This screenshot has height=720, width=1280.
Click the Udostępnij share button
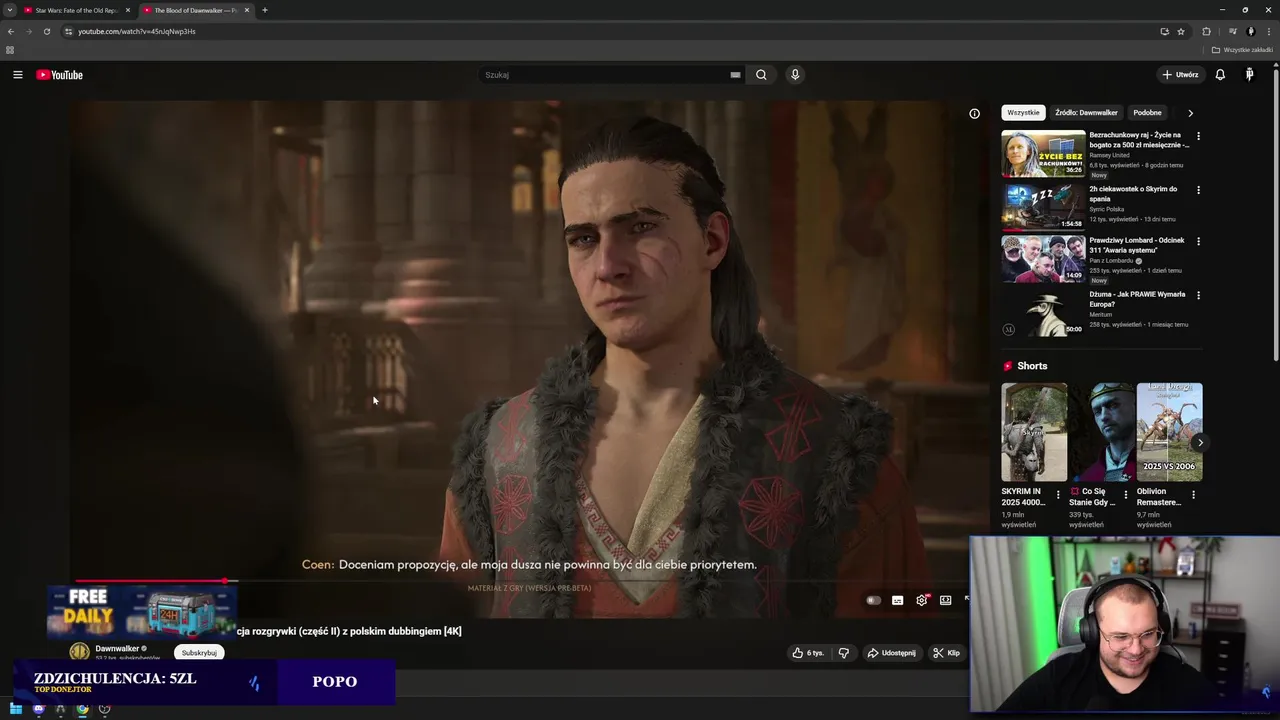tap(891, 653)
